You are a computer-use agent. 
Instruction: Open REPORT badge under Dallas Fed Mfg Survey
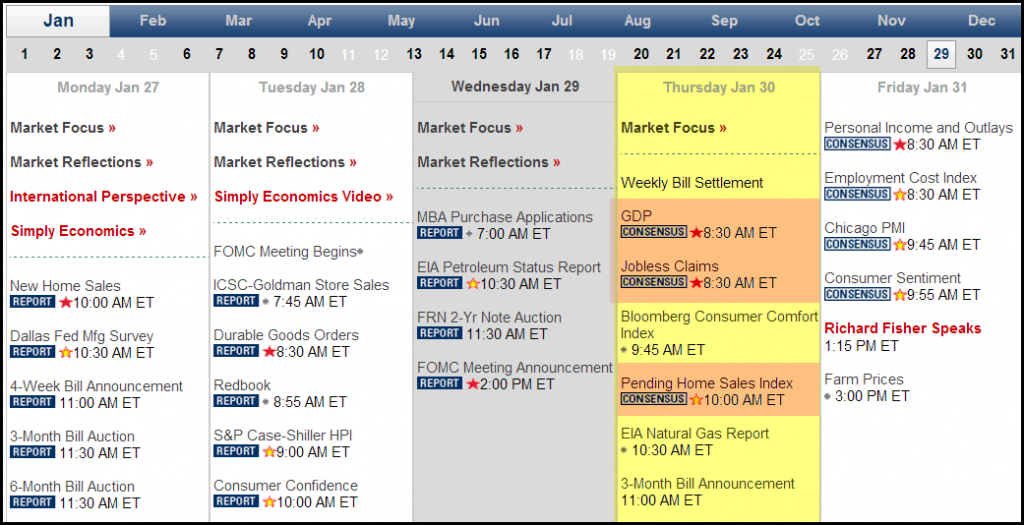coord(33,352)
